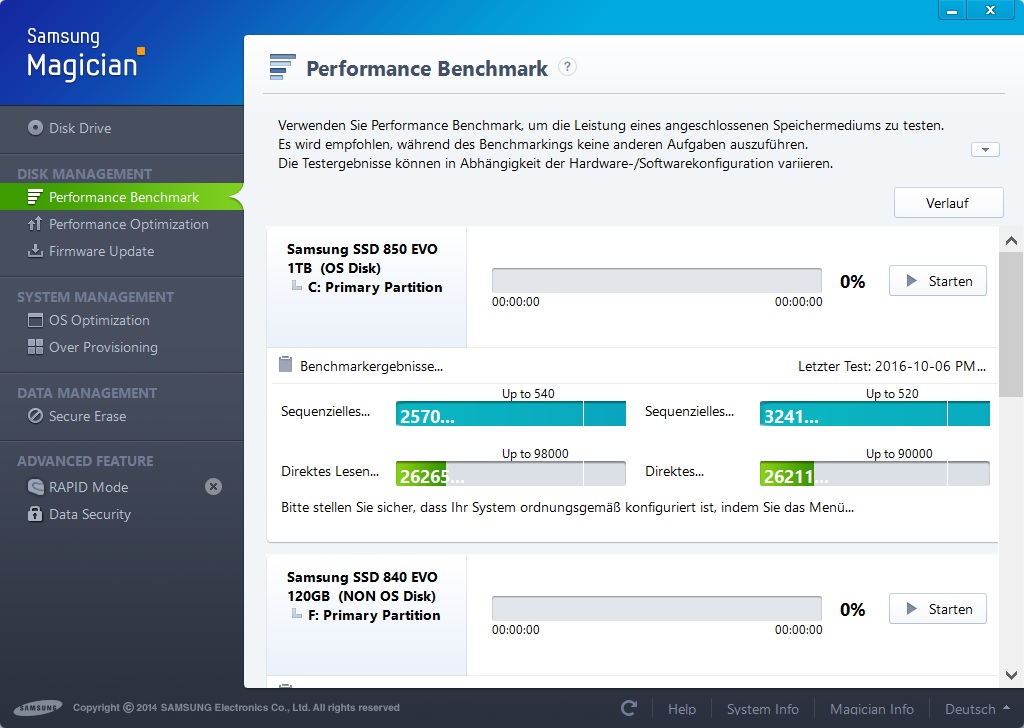Screen dimensions: 1024x728
Task: Start benchmark for Samsung SSD 850 EVO
Action: pos(938,281)
